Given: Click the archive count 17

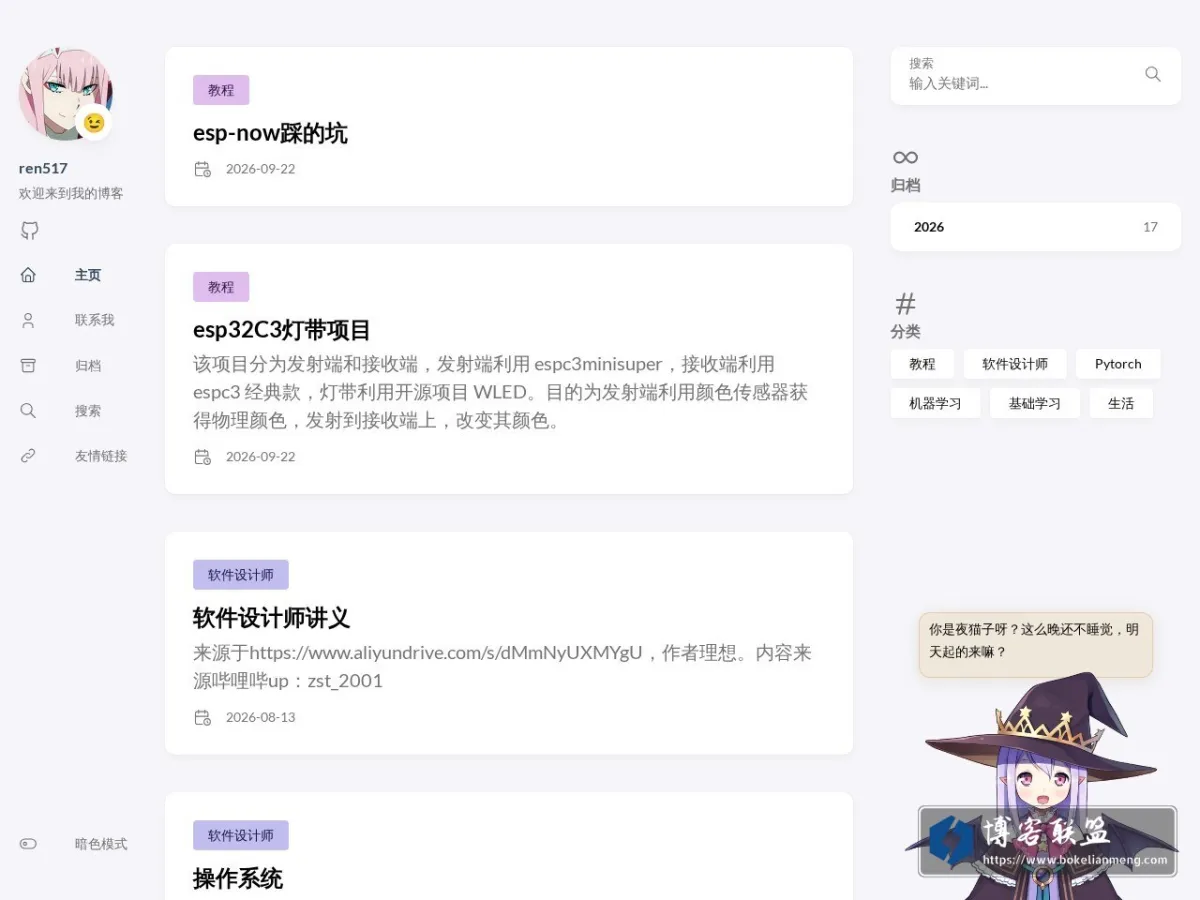Looking at the screenshot, I should click(1150, 227).
